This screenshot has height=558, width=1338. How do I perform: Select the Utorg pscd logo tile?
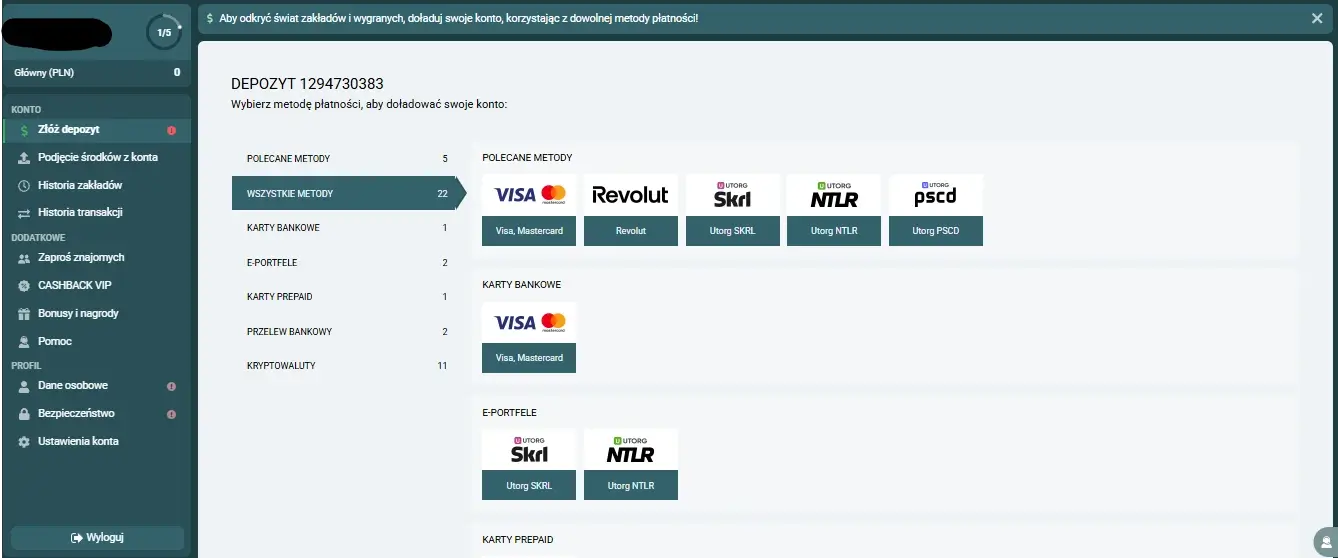pos(935,195)
